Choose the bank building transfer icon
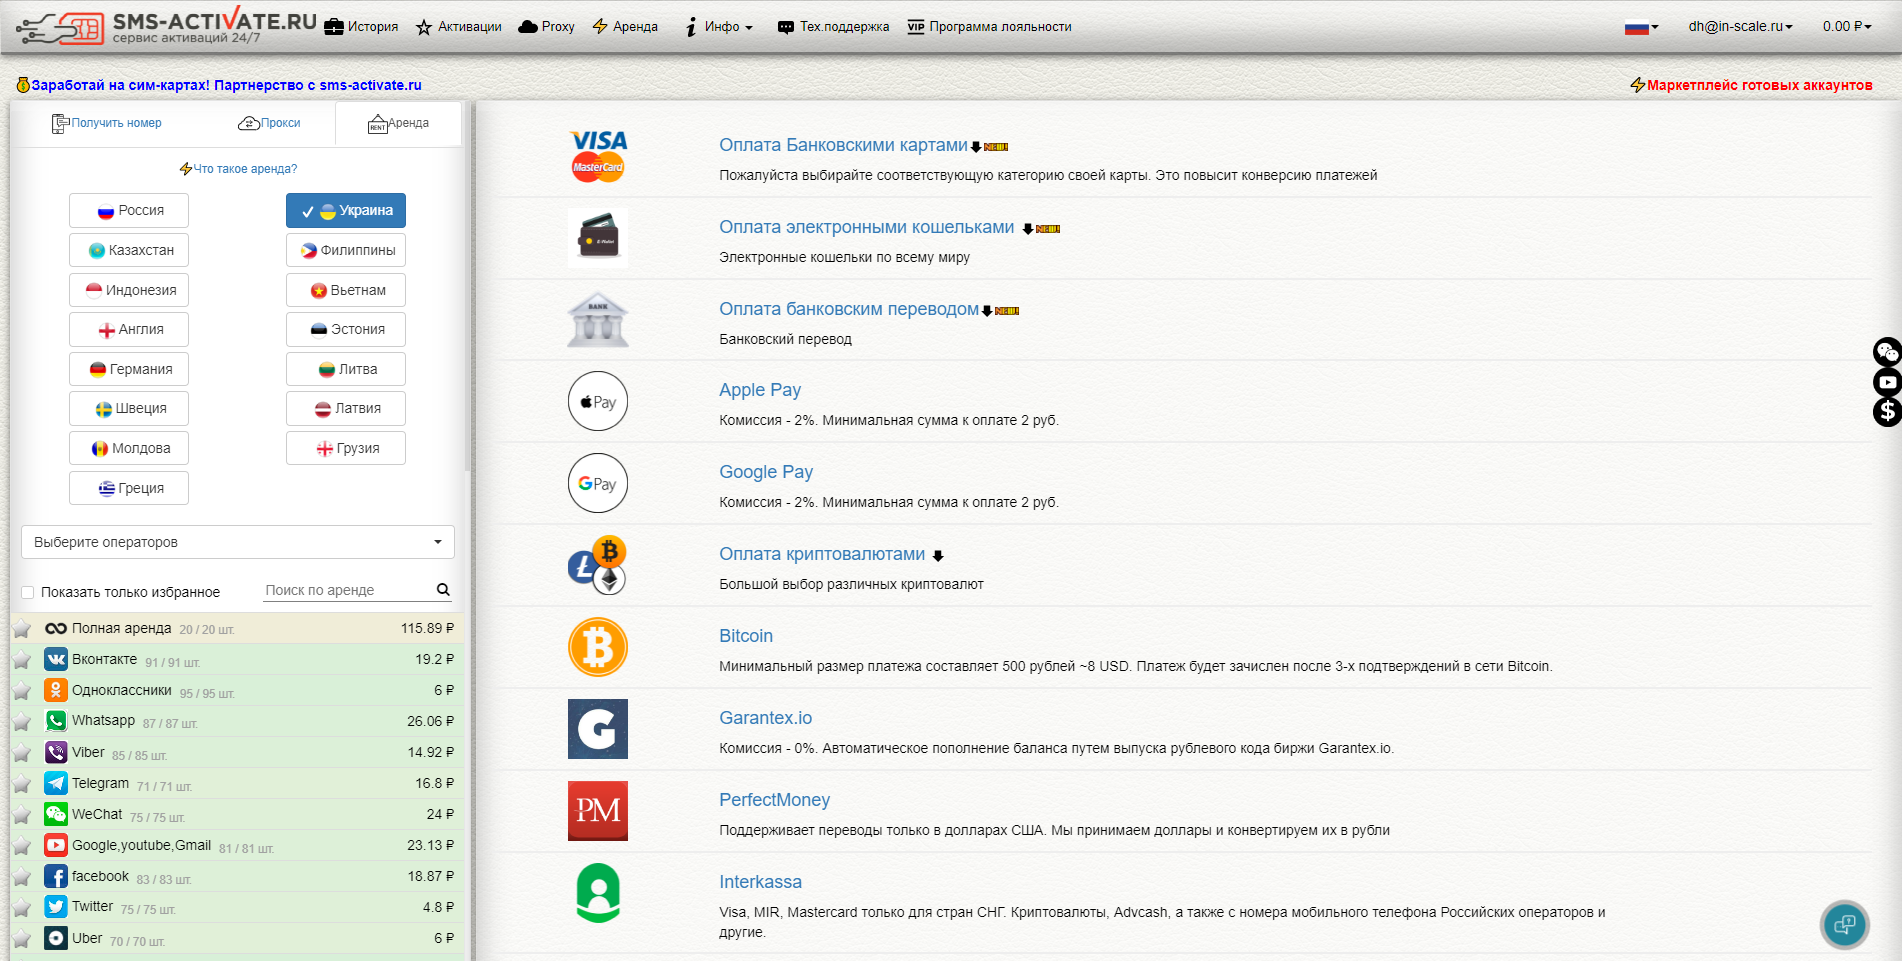This screenshot has width=1902, height=961. click(x=598, y=320)
